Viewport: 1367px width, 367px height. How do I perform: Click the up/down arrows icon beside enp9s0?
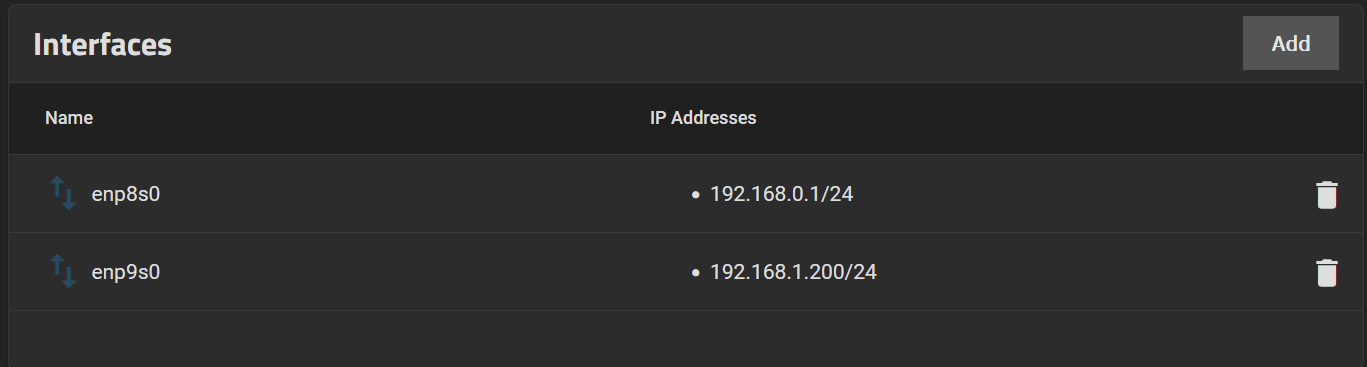click(x=63, y=271)
